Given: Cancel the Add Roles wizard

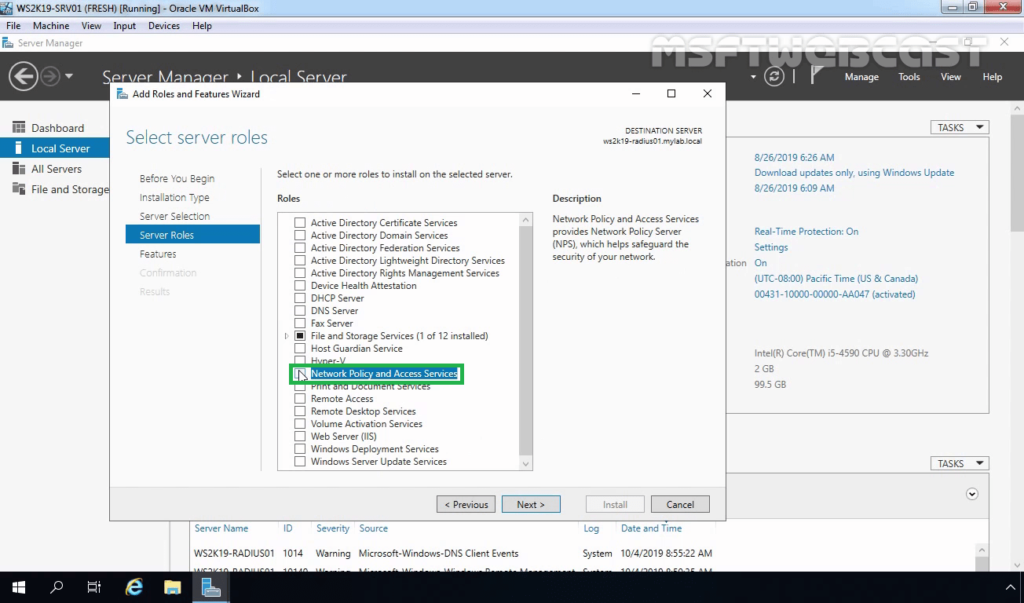Looking at the screenshot, I should point(680,504).
